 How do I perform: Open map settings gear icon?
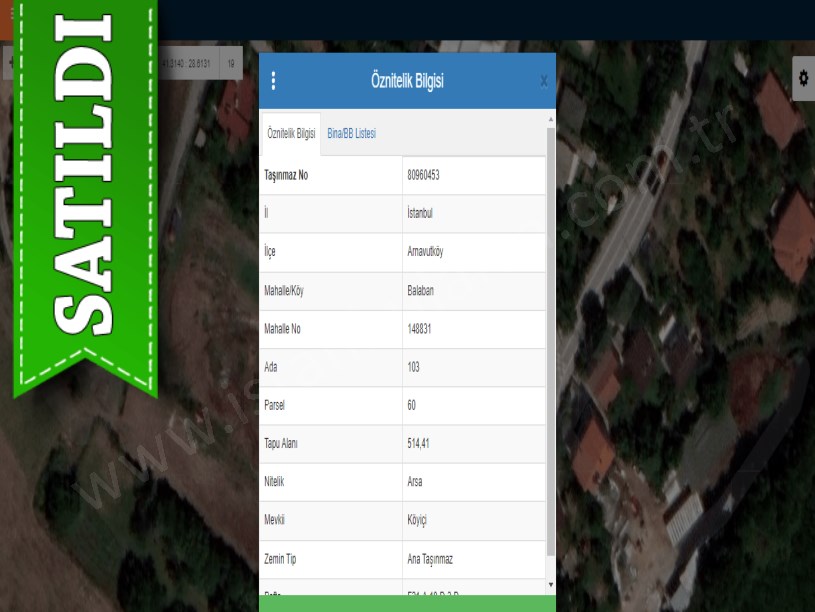tap(802, 79)
